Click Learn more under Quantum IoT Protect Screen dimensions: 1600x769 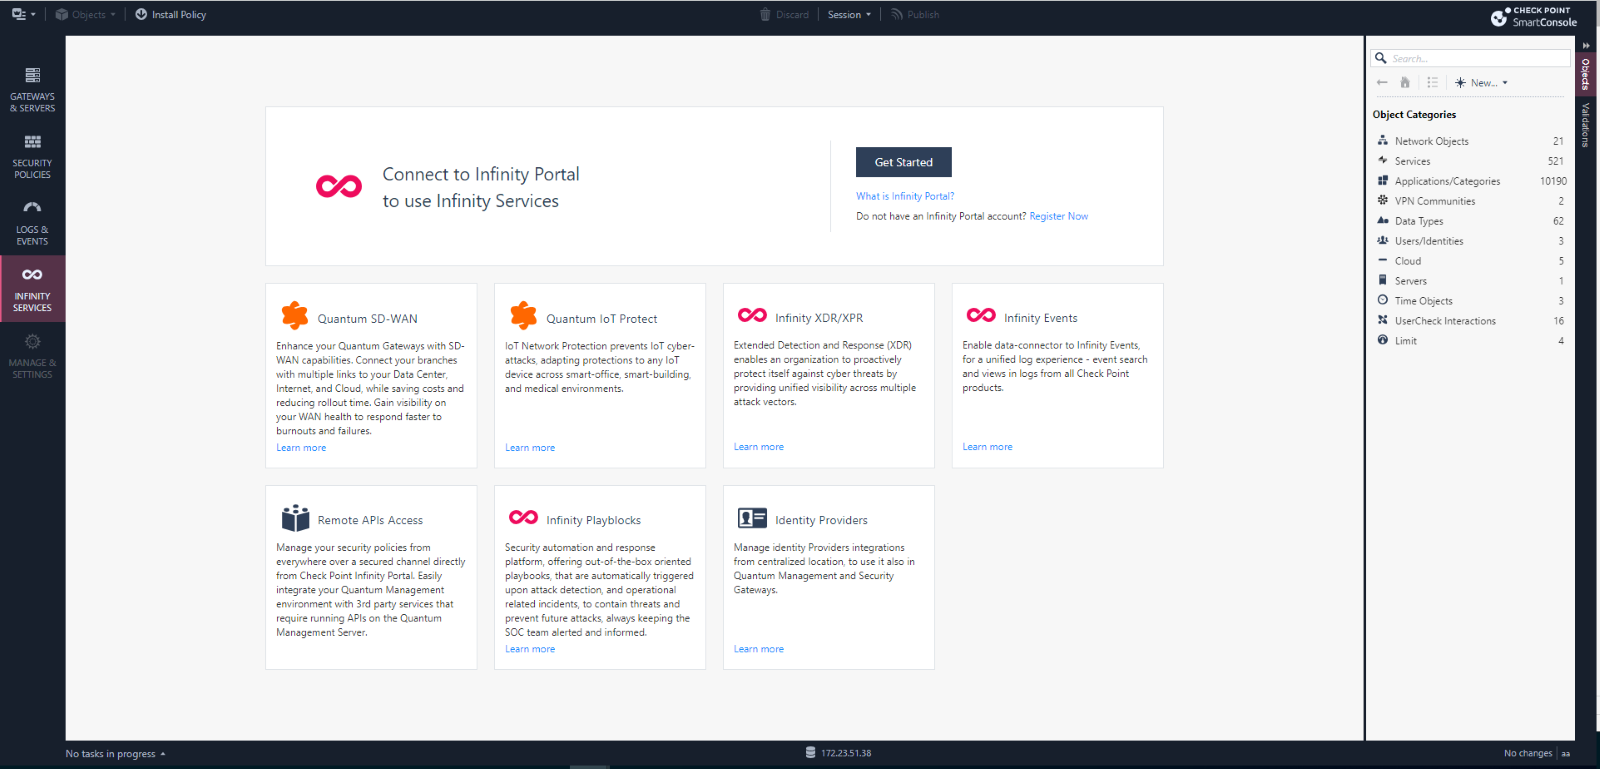[530, 448]
